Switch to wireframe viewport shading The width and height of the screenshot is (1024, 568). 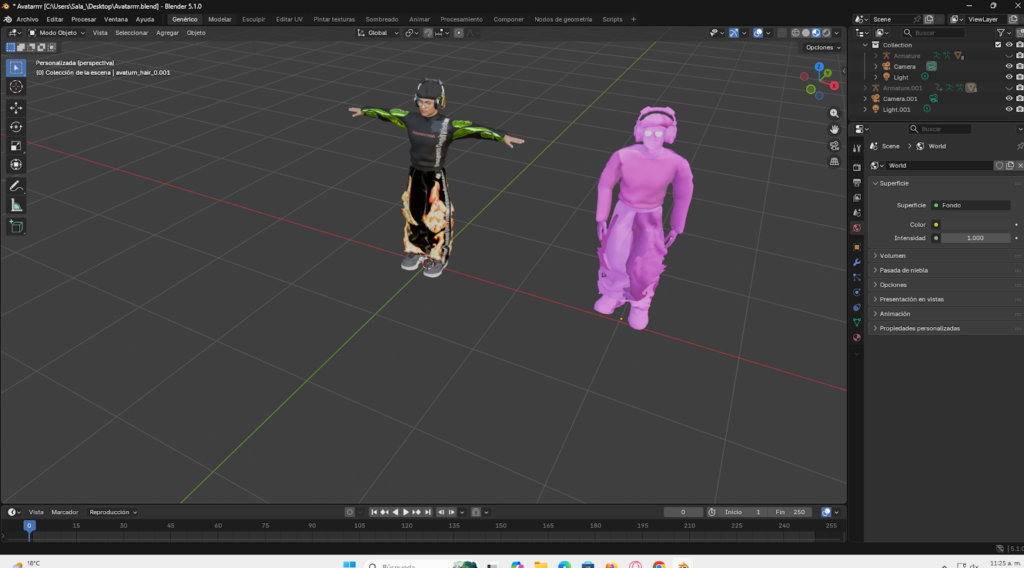click(x=795, y=33)
